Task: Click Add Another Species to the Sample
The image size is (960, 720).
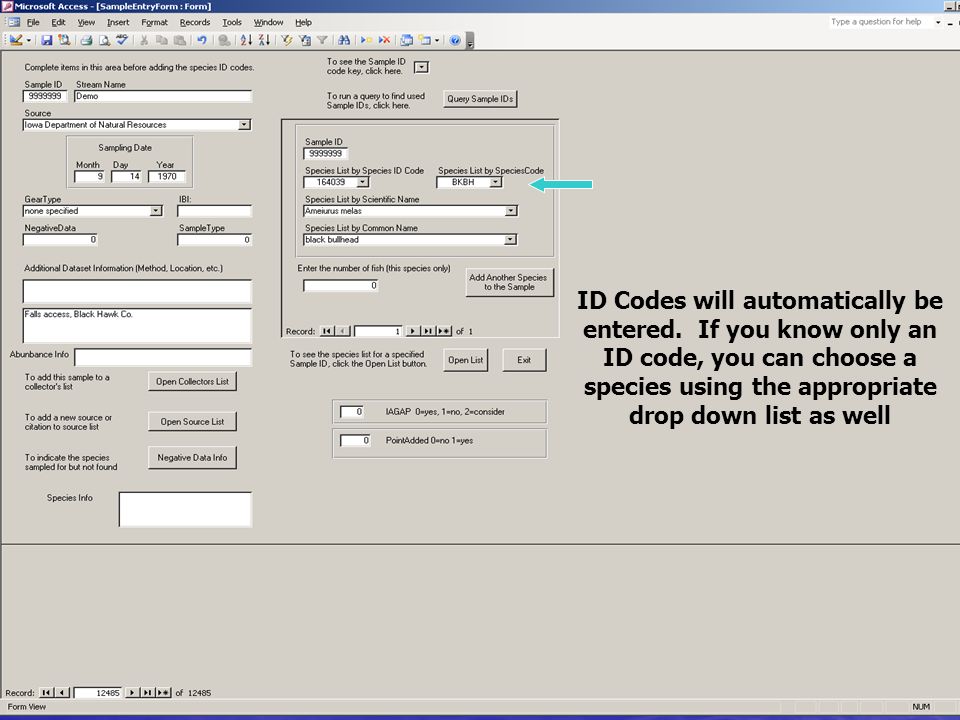Action: (x=509, y=282)
